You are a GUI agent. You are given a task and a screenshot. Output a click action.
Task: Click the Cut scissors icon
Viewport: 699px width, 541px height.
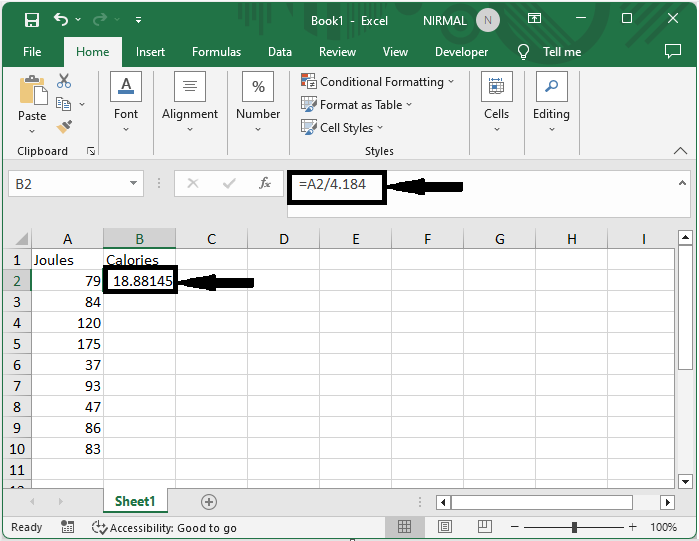(x=64, y=81)
